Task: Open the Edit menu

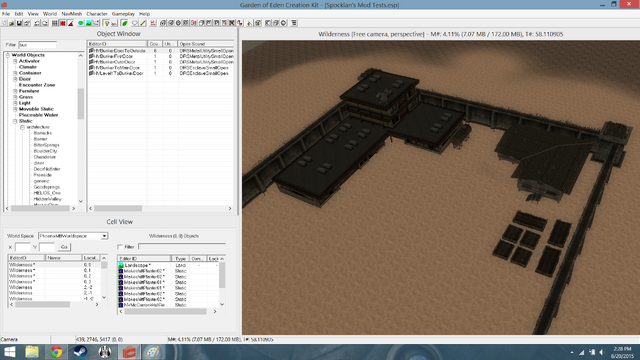Action: pos(19,14)
